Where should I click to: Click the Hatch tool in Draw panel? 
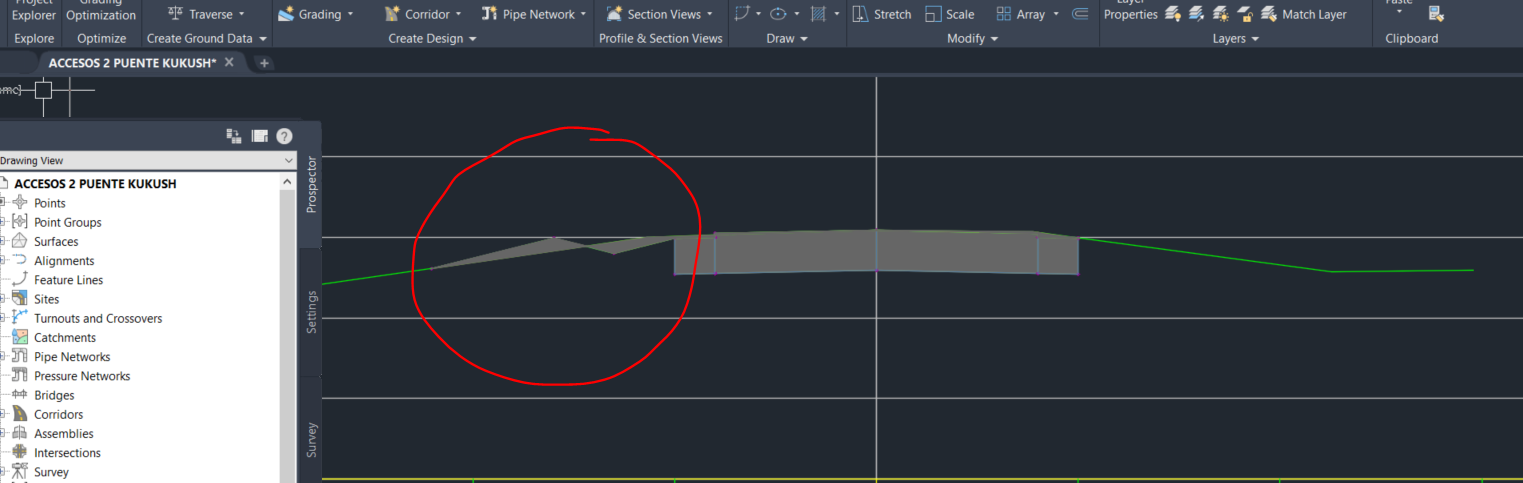818,14
